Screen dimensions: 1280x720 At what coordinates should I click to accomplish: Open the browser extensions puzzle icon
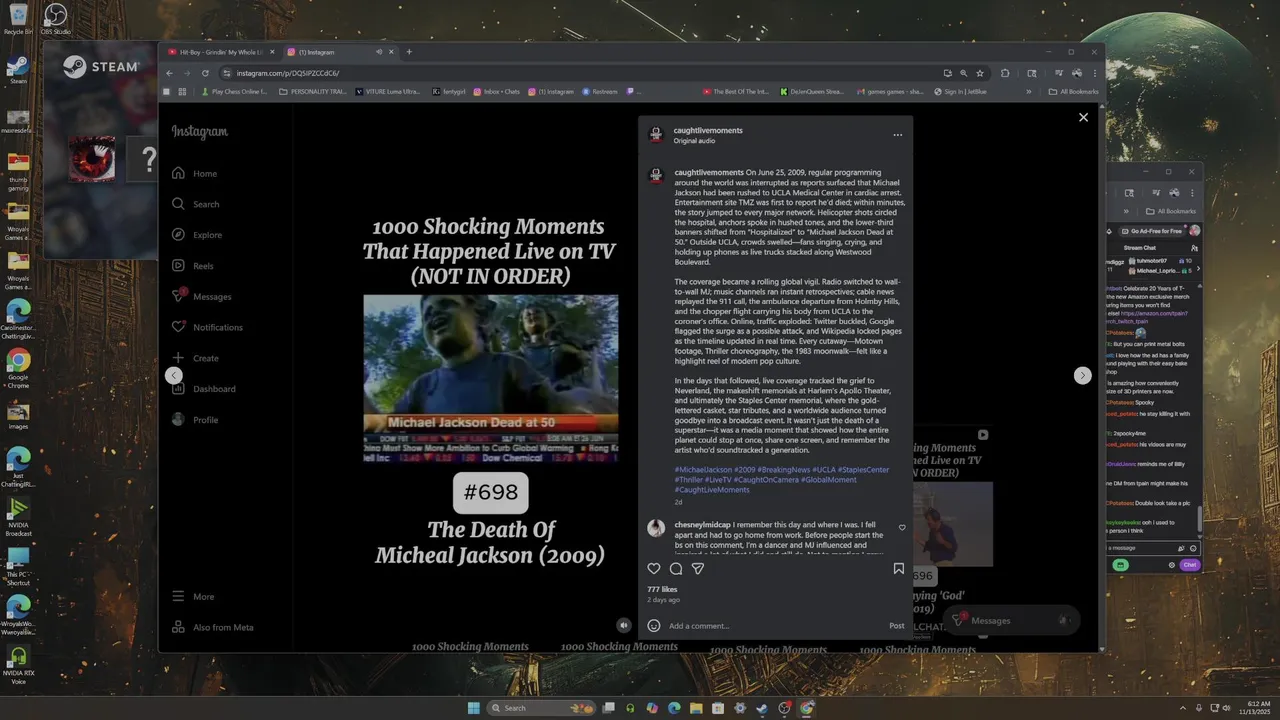pyautogui.click(x=1004, y=73)
